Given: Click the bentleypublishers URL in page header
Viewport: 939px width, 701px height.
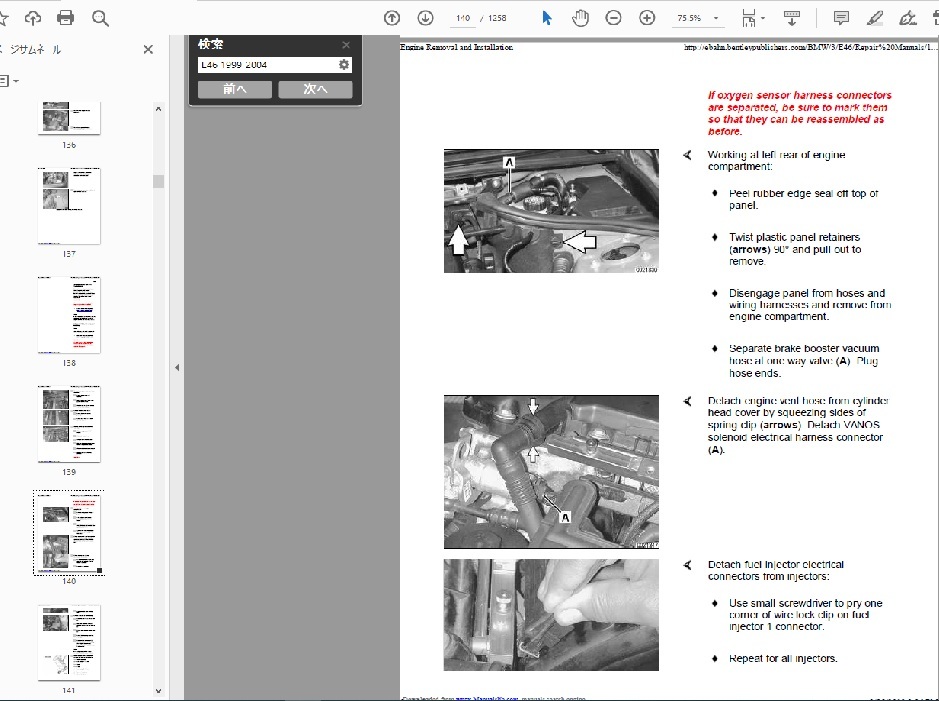Looking at the screenshot, I should tap(811, 47).
